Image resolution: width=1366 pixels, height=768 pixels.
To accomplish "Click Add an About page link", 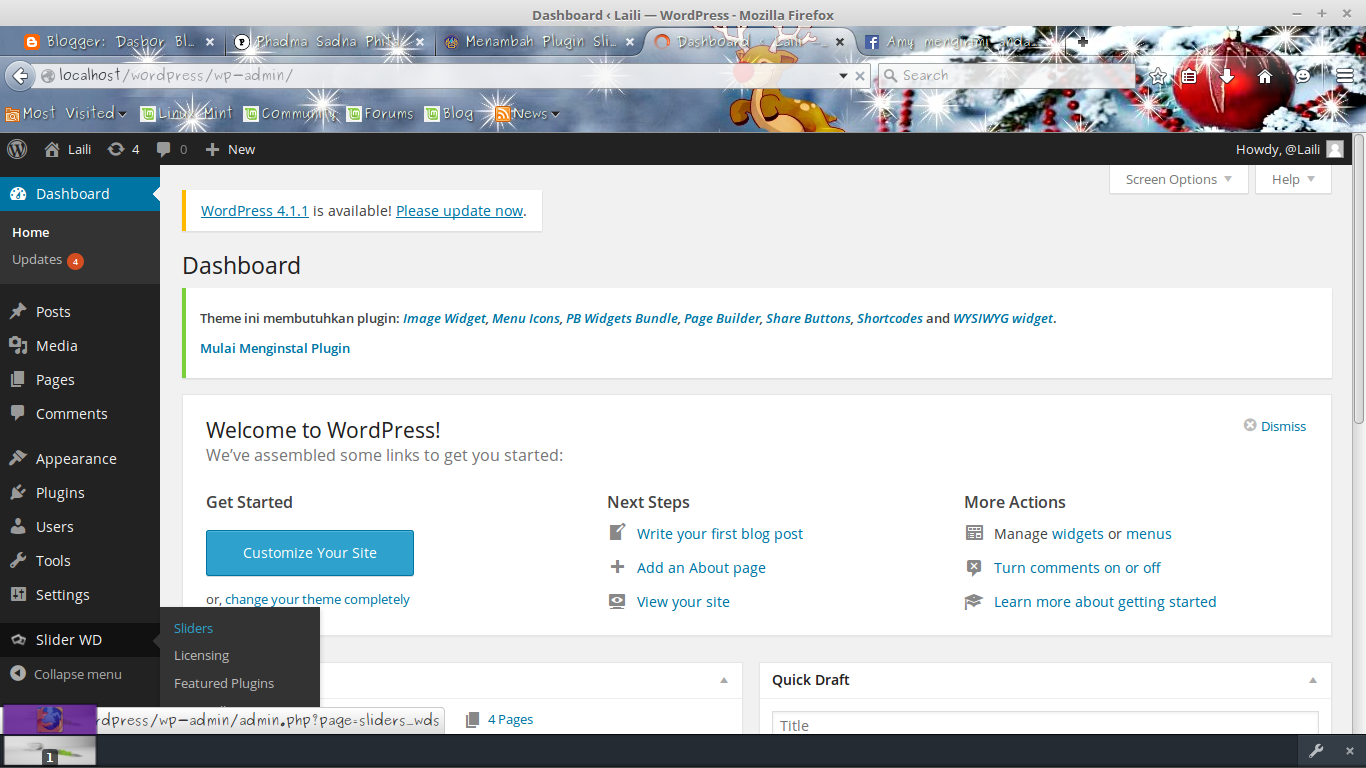I will coord(701,568).
